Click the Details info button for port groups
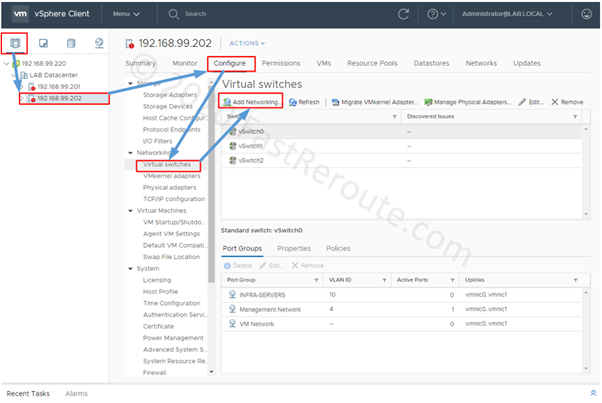The width and height of the screenshot is (602, 403). 238,266
